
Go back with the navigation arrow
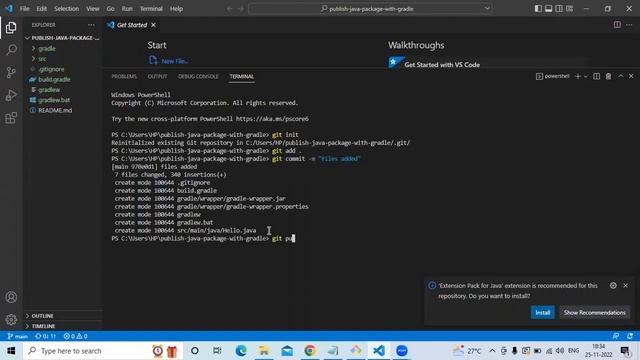coord(230,9)
